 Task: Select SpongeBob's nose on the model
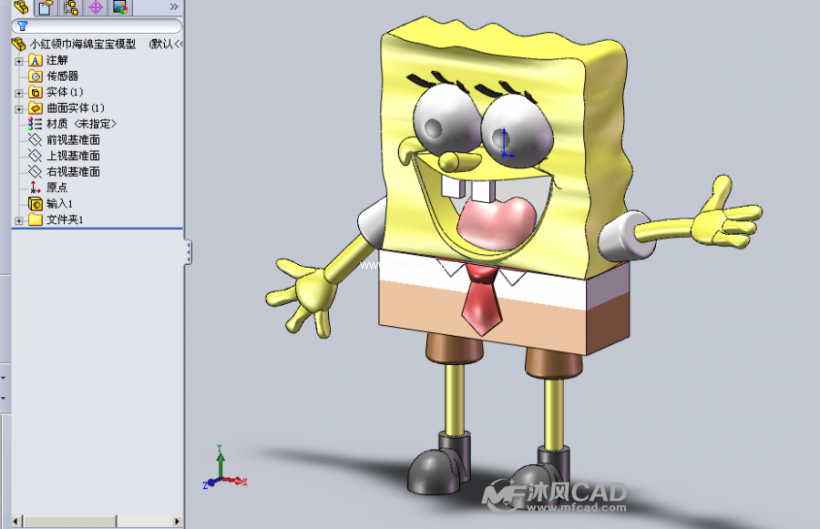point(459,161)
